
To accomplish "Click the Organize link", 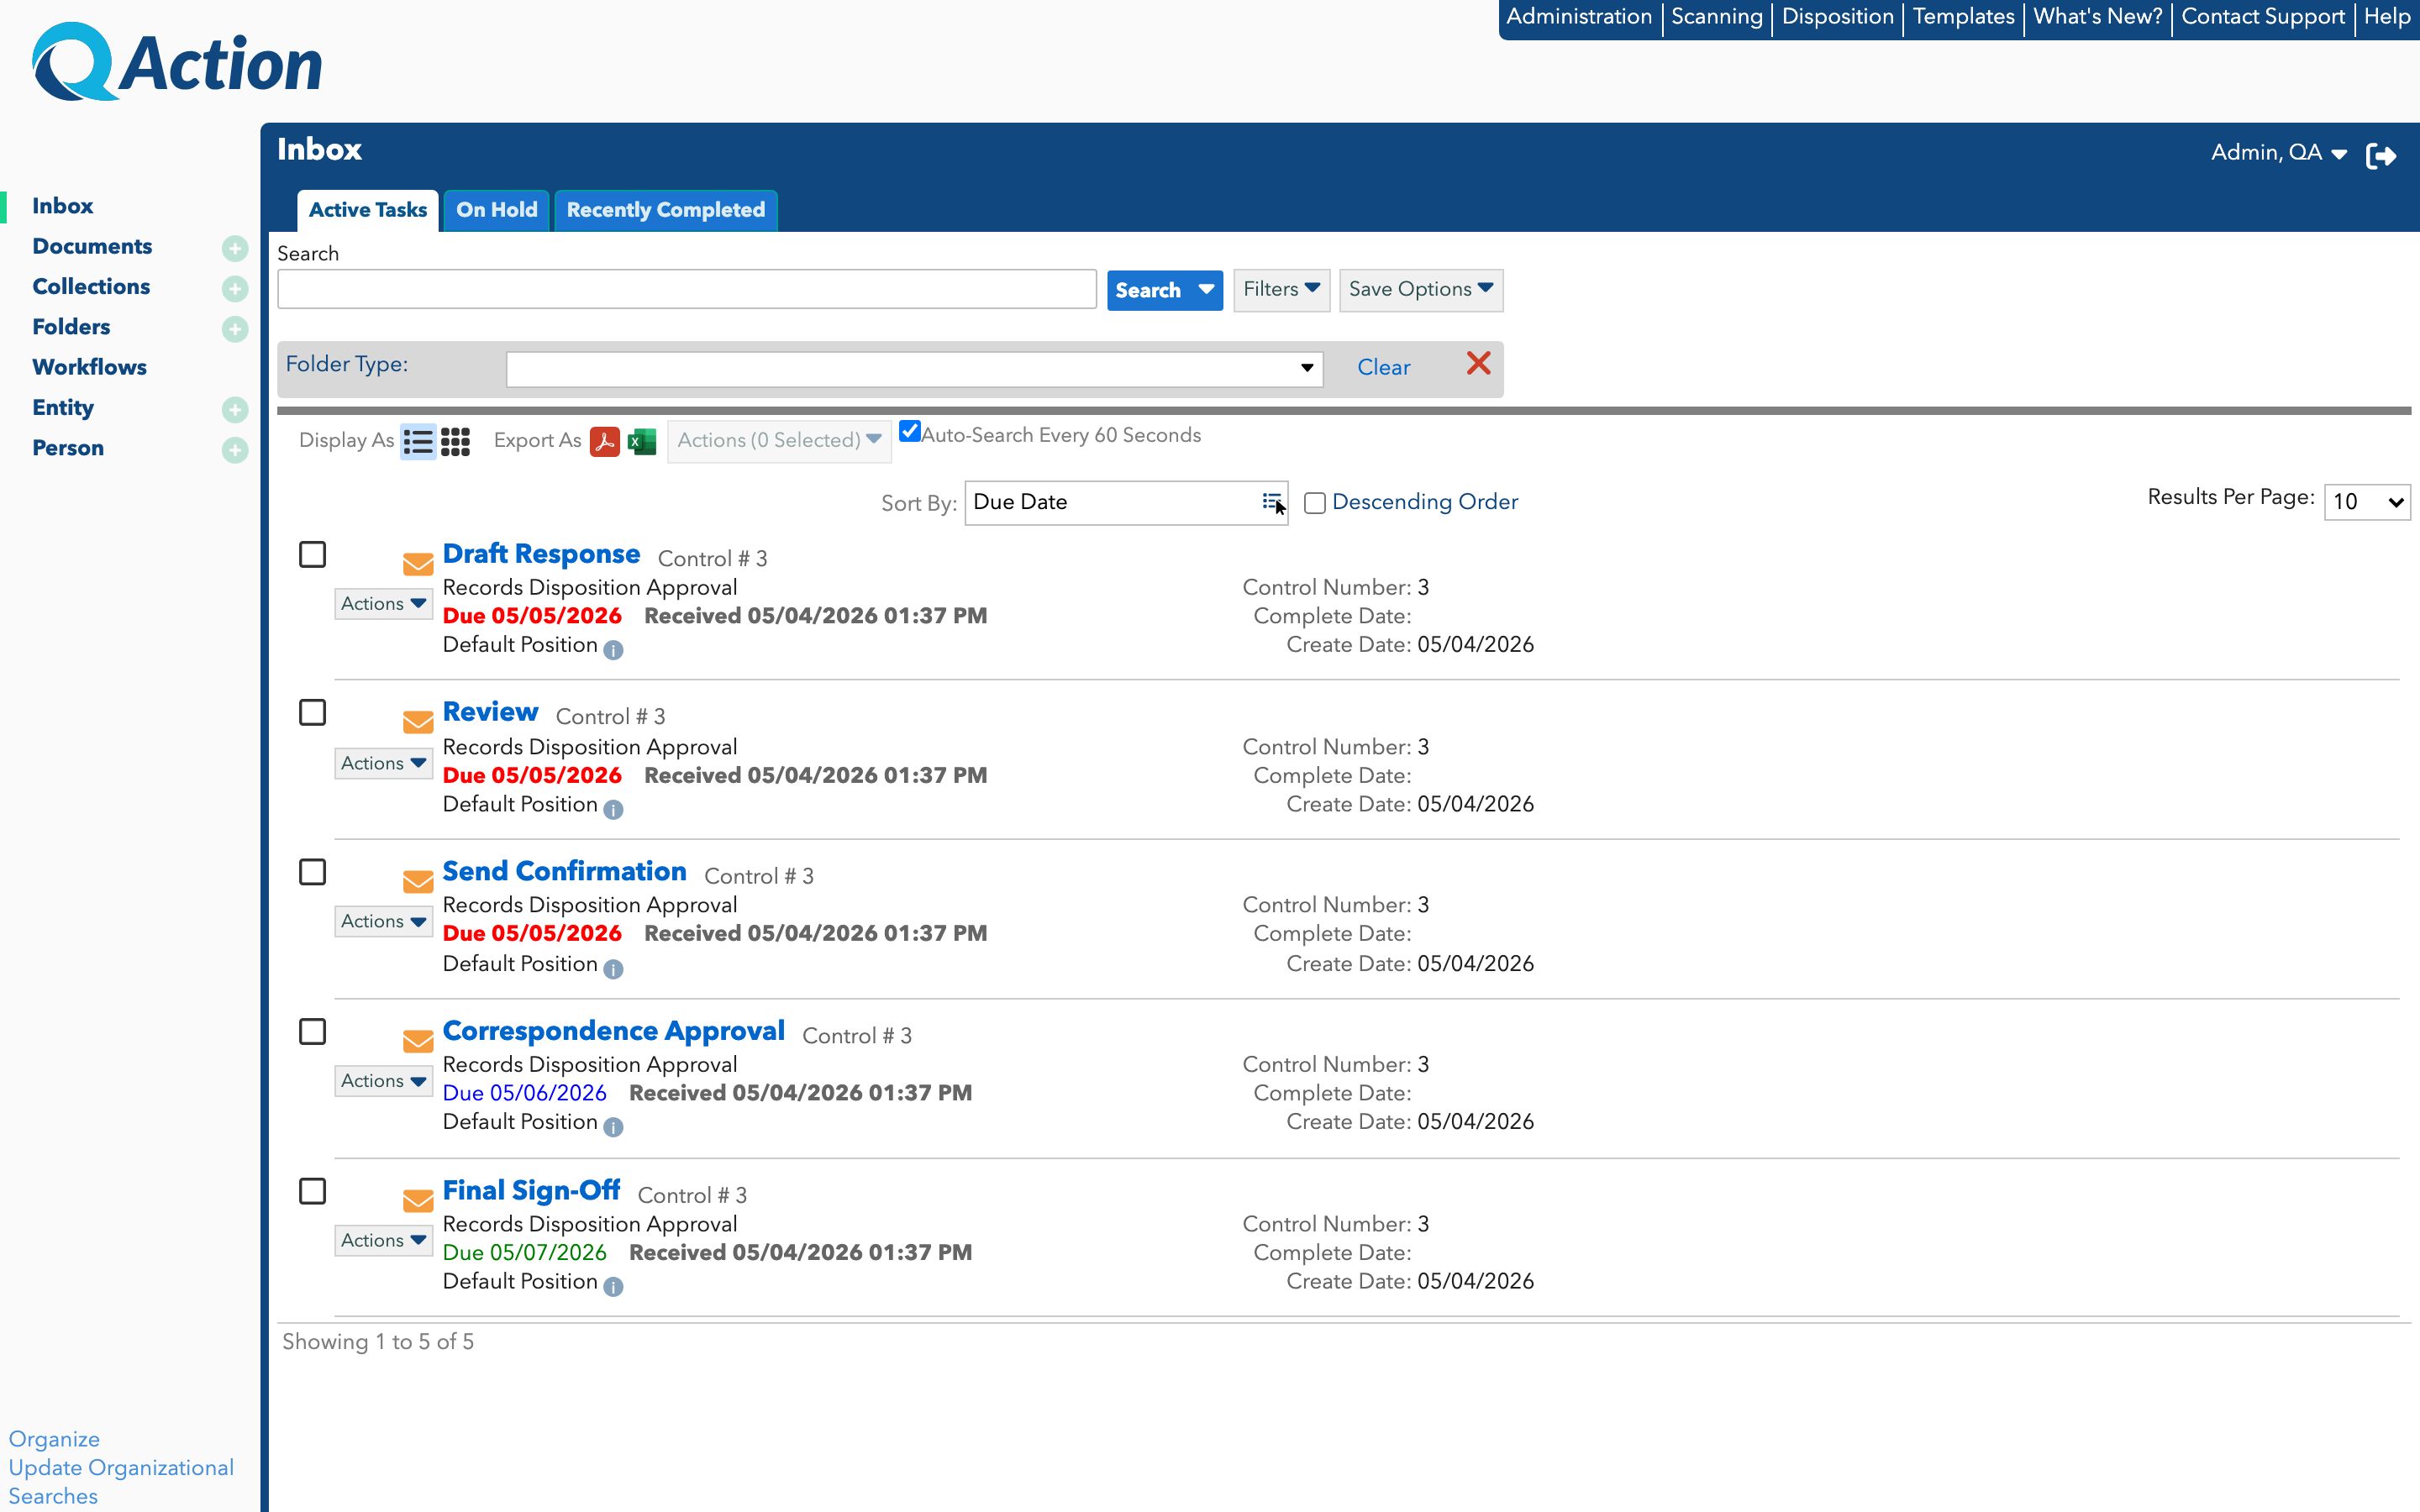I will 54,1439.
